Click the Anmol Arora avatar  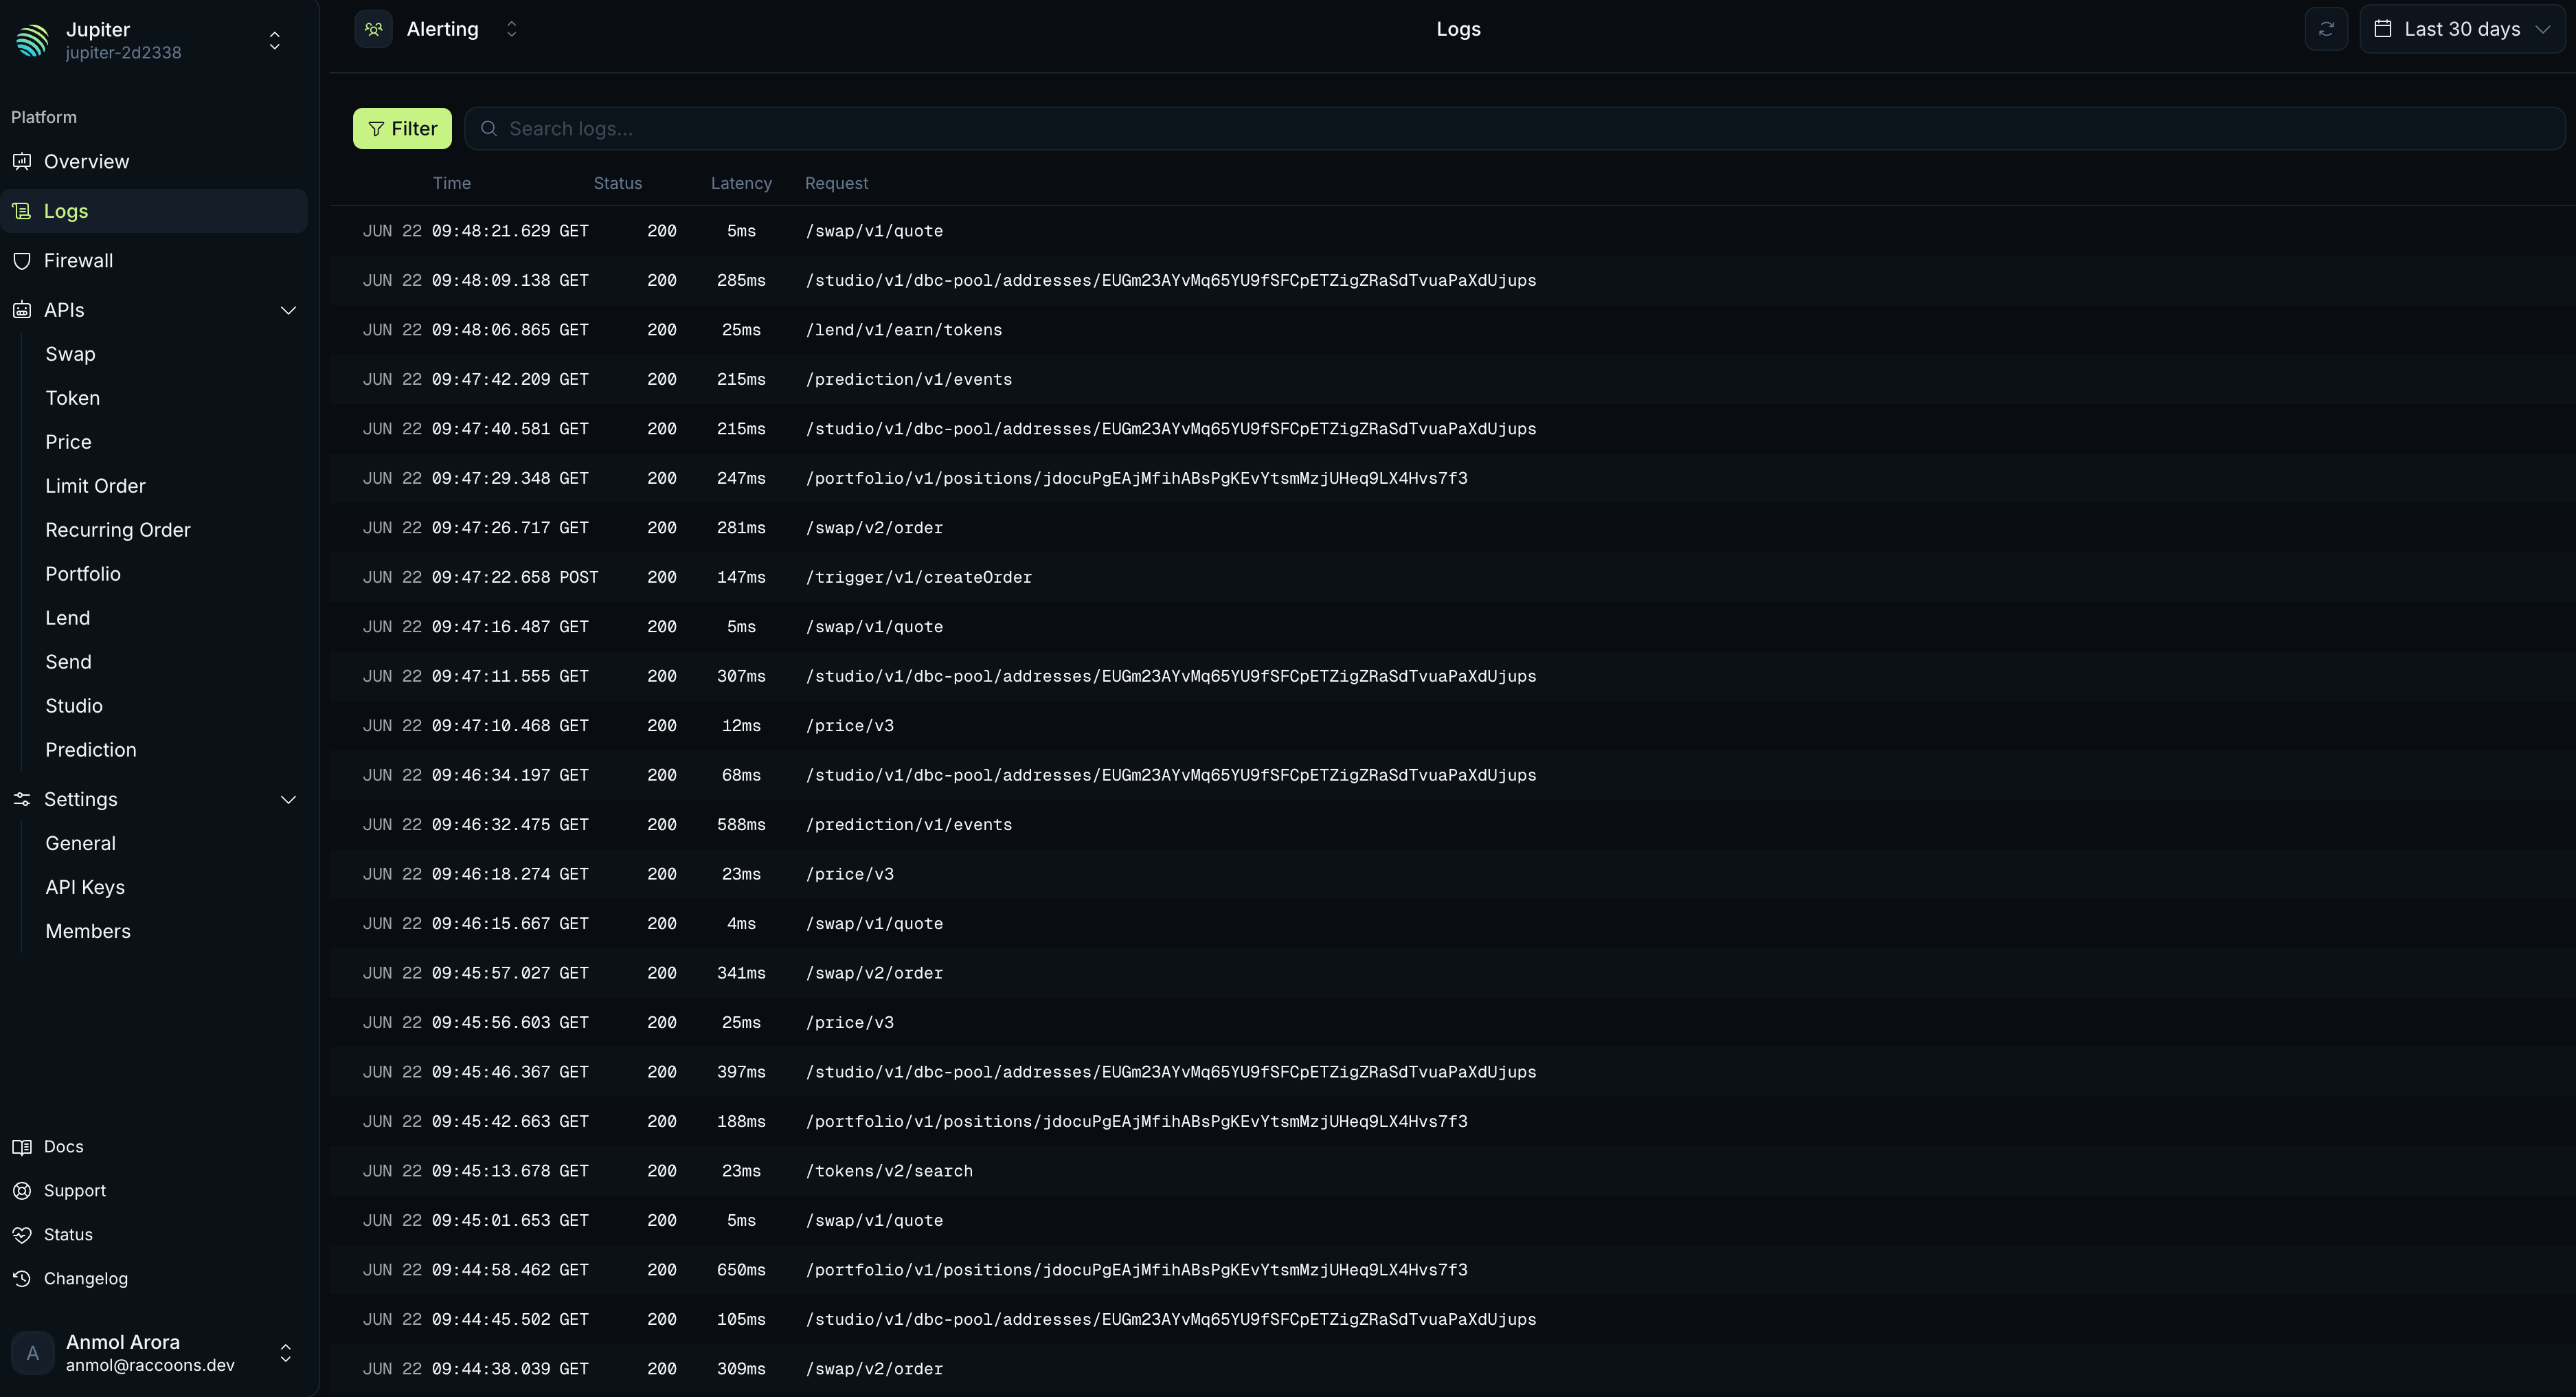click(32, 1353)
